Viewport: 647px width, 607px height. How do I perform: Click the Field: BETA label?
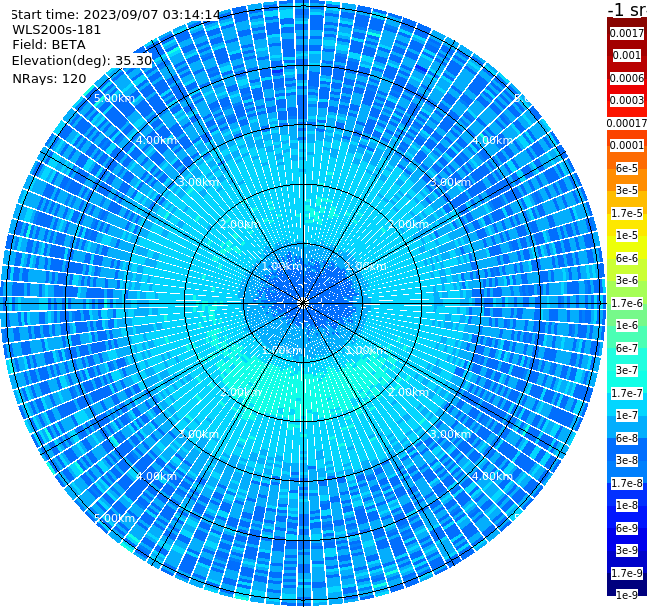[49, 45]
